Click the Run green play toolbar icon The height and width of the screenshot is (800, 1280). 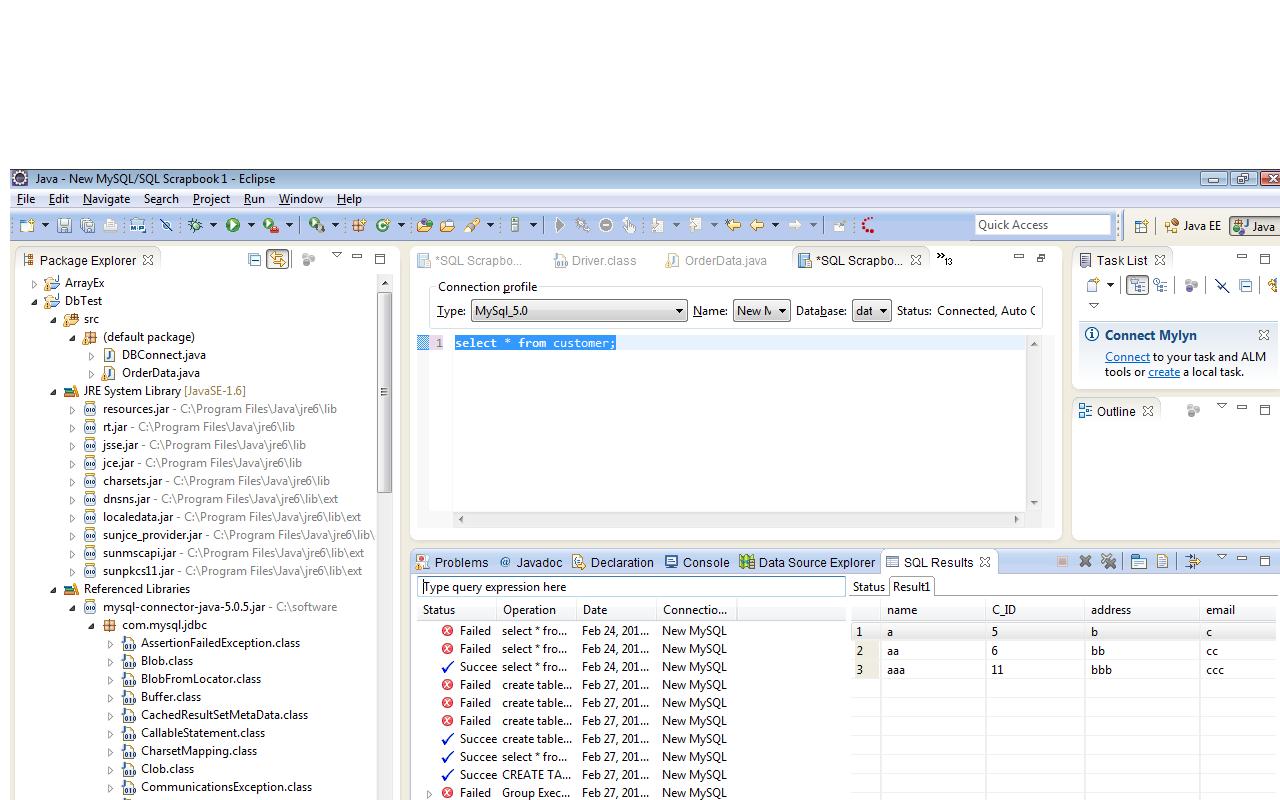pyautogui.click(x=233, y=226)
